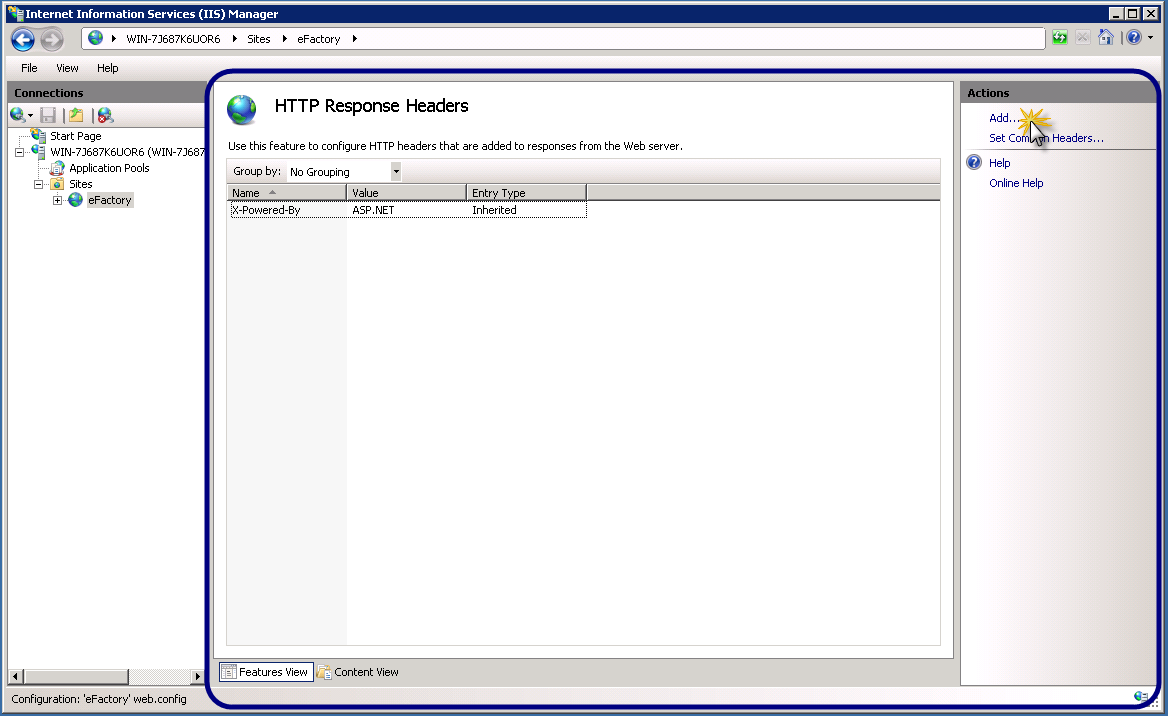This screenshot has height=716, width=1168.
Task: Open the Help menu in the menu bar
Action: pos(107,68)
